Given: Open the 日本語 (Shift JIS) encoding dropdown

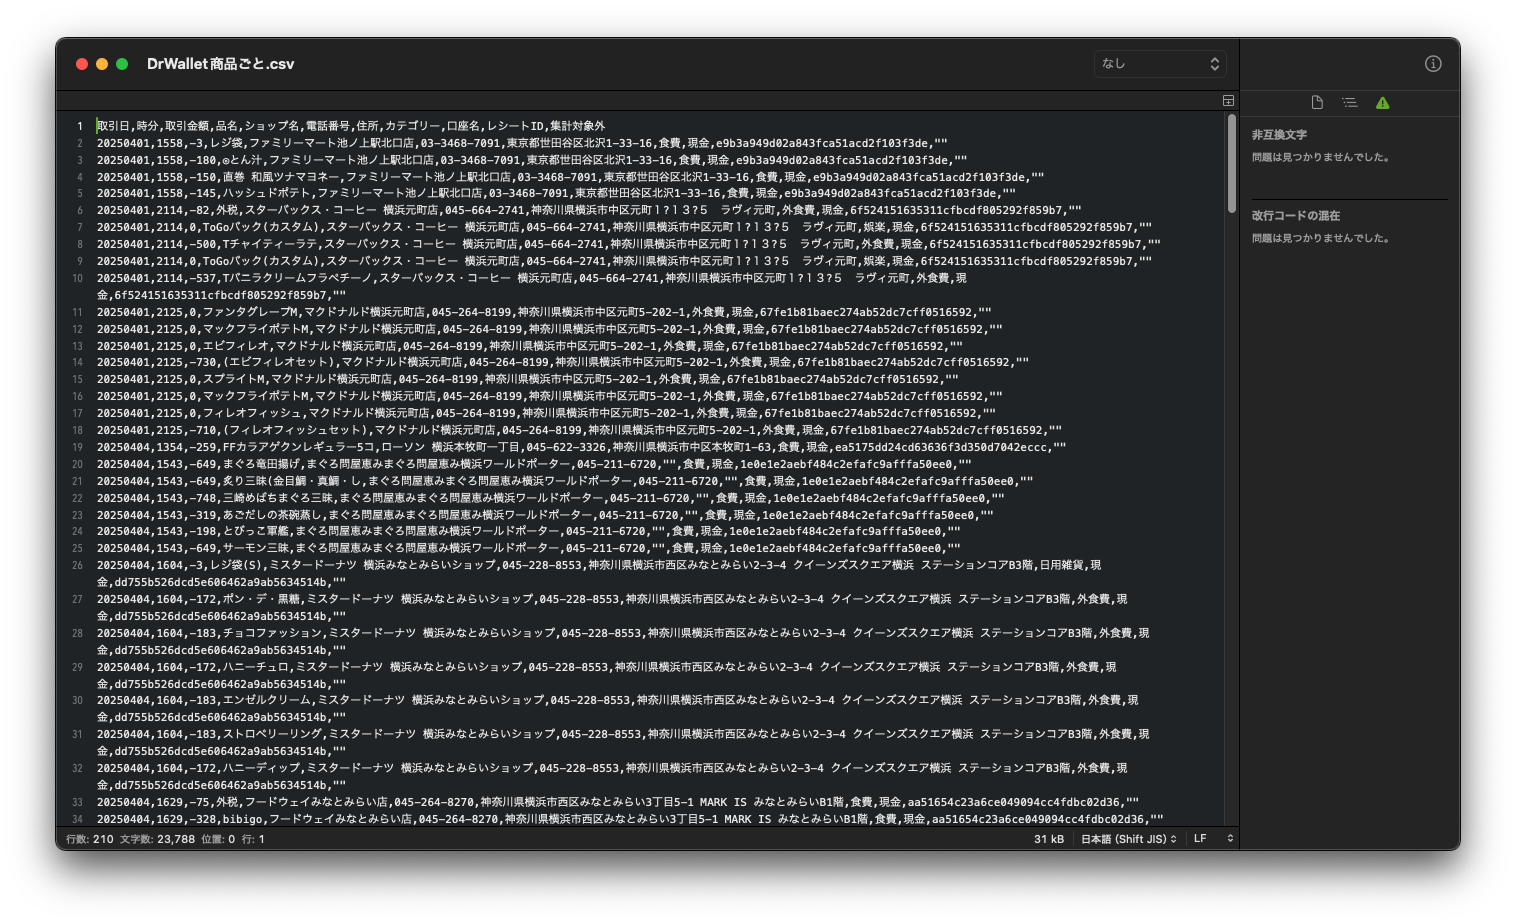Looking at the screenshot, I should pos(1126,839).
